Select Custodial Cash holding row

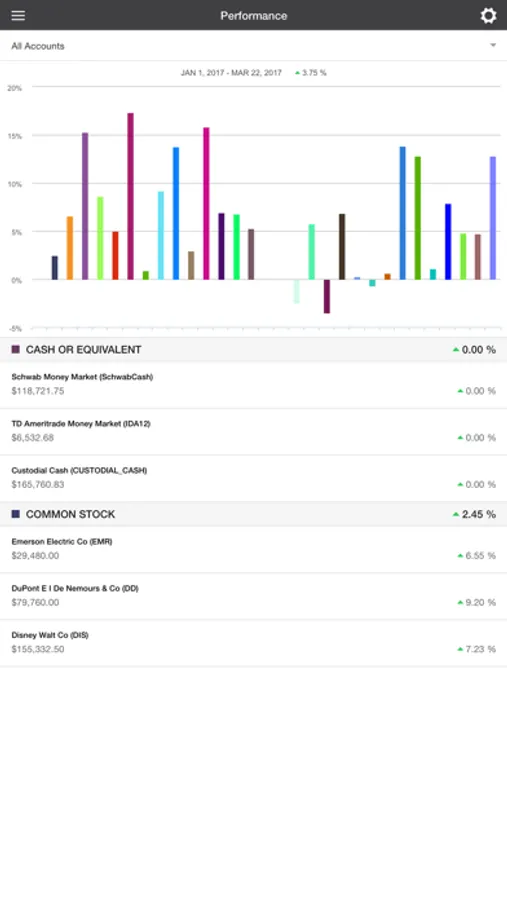[x=253, y=479]
